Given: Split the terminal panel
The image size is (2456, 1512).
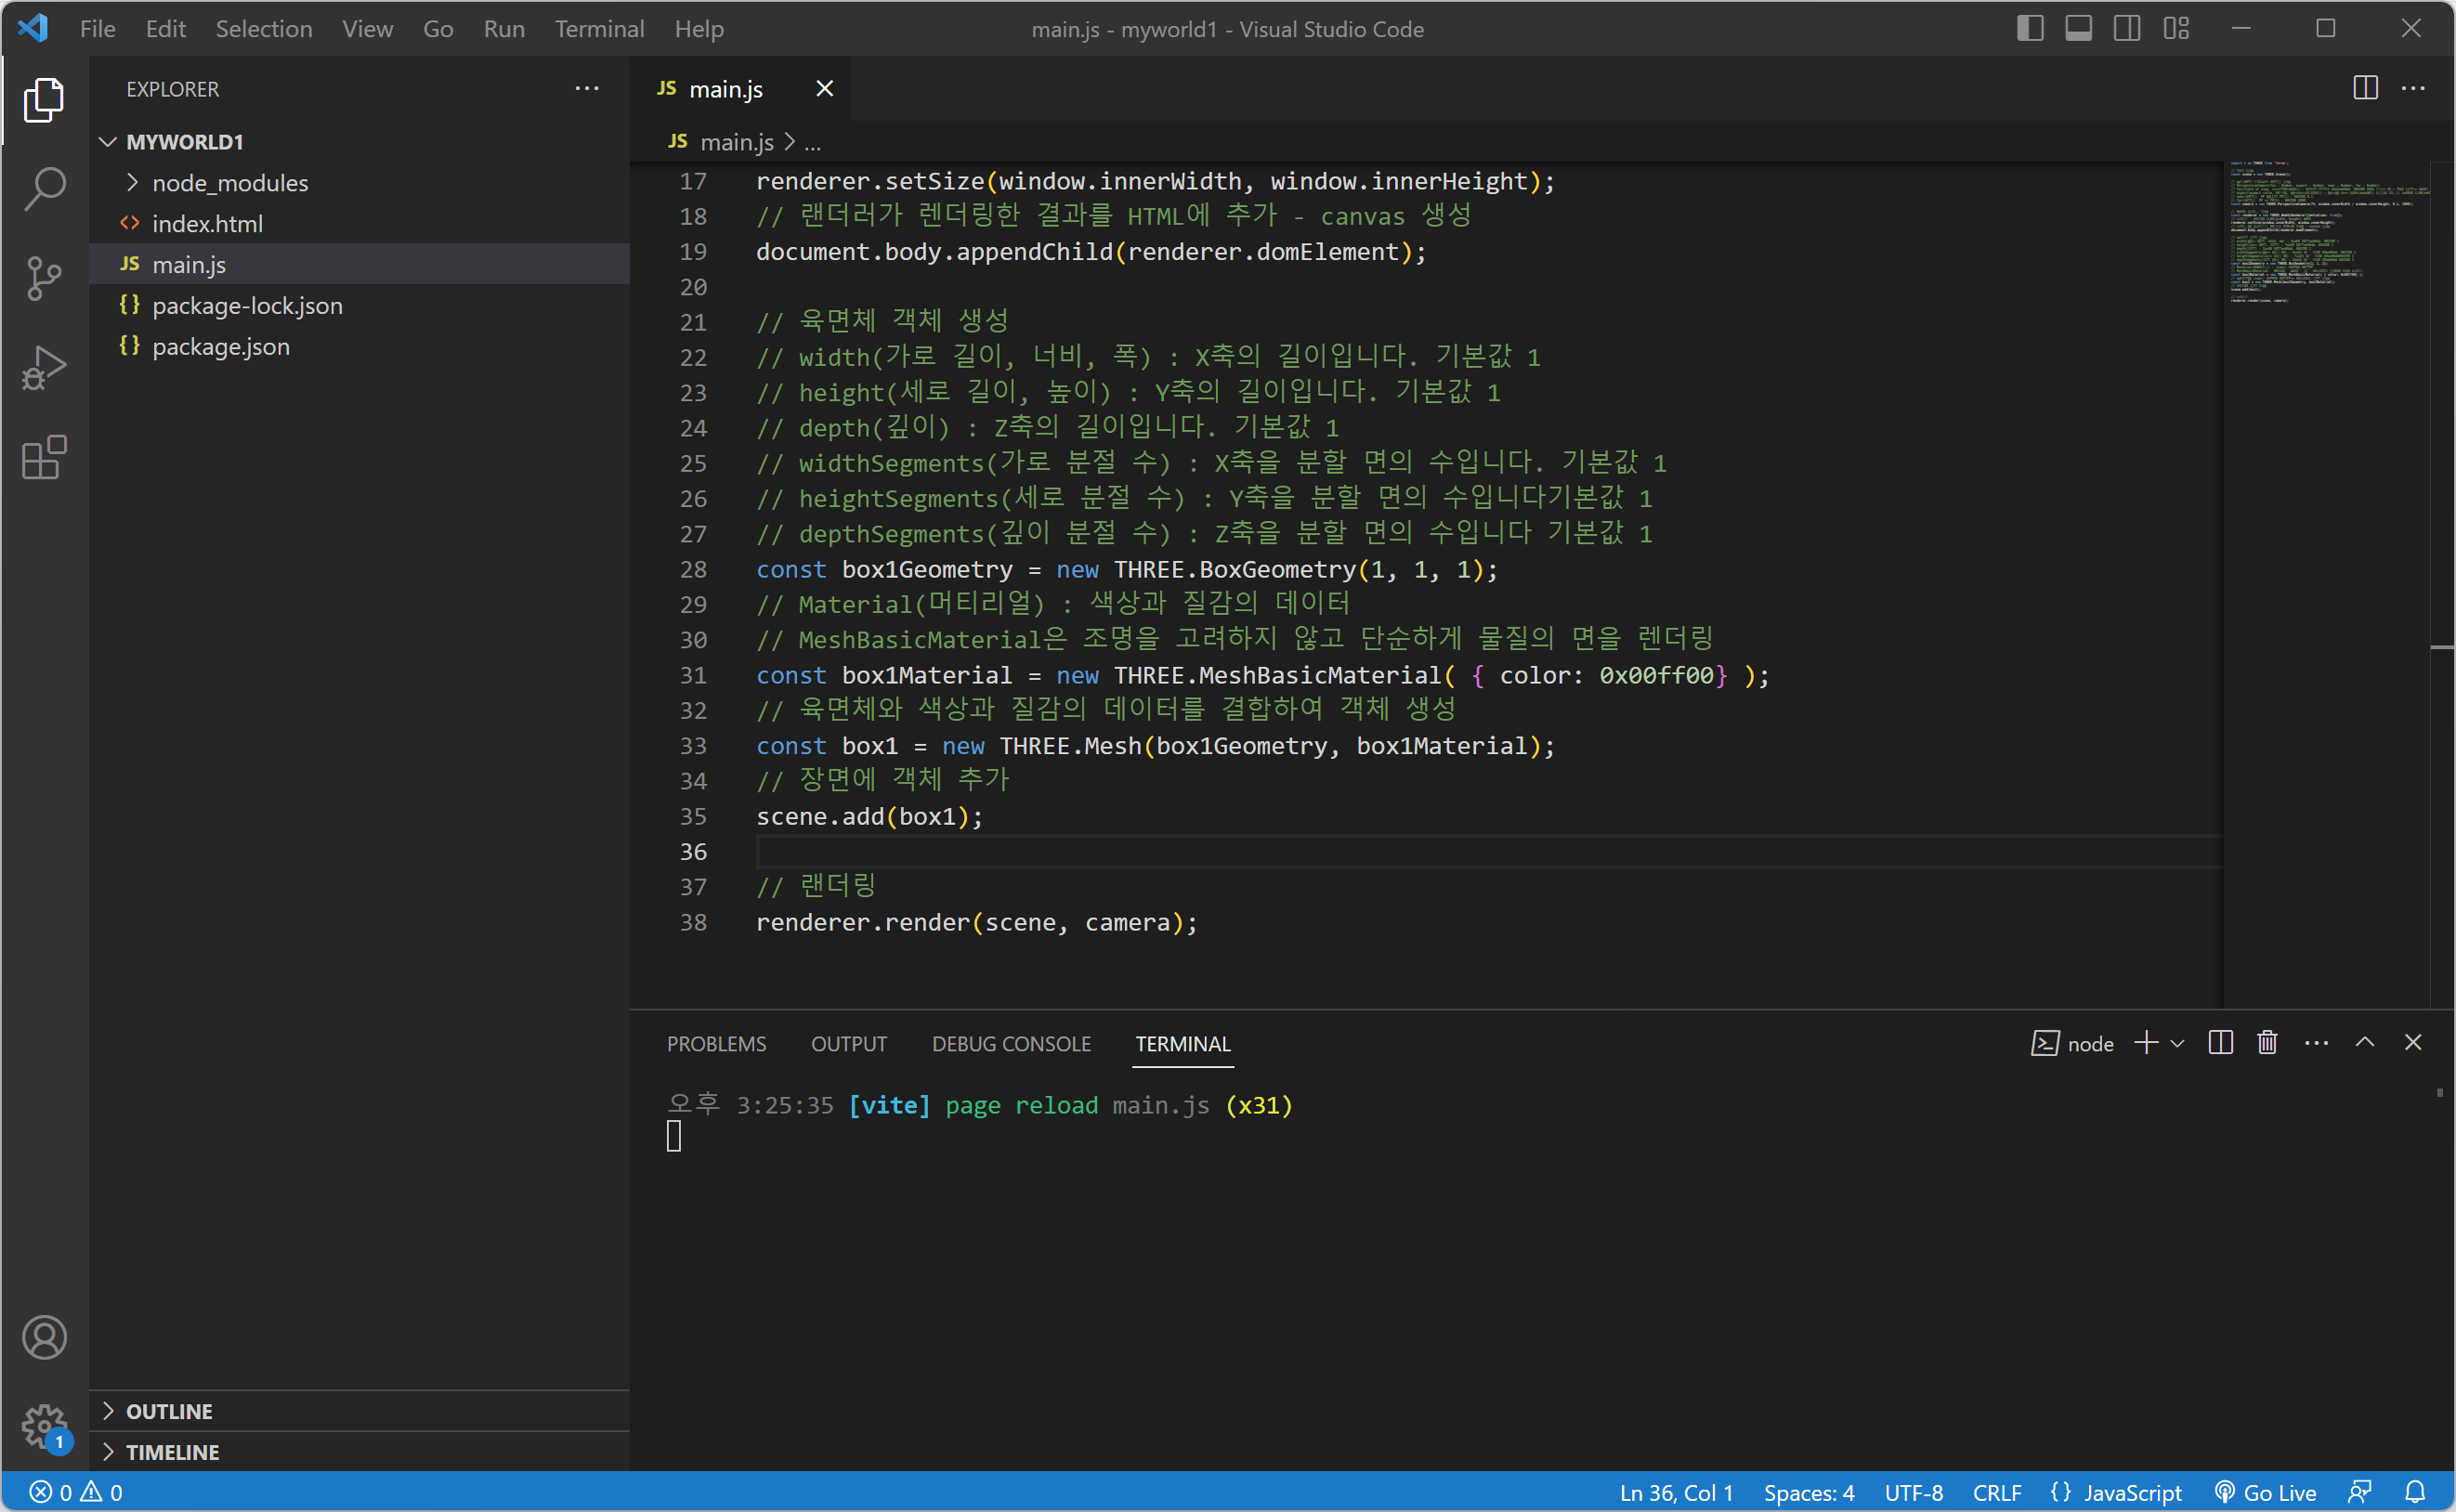Looking at the screenshot, I should (x=2220, y=1043).
